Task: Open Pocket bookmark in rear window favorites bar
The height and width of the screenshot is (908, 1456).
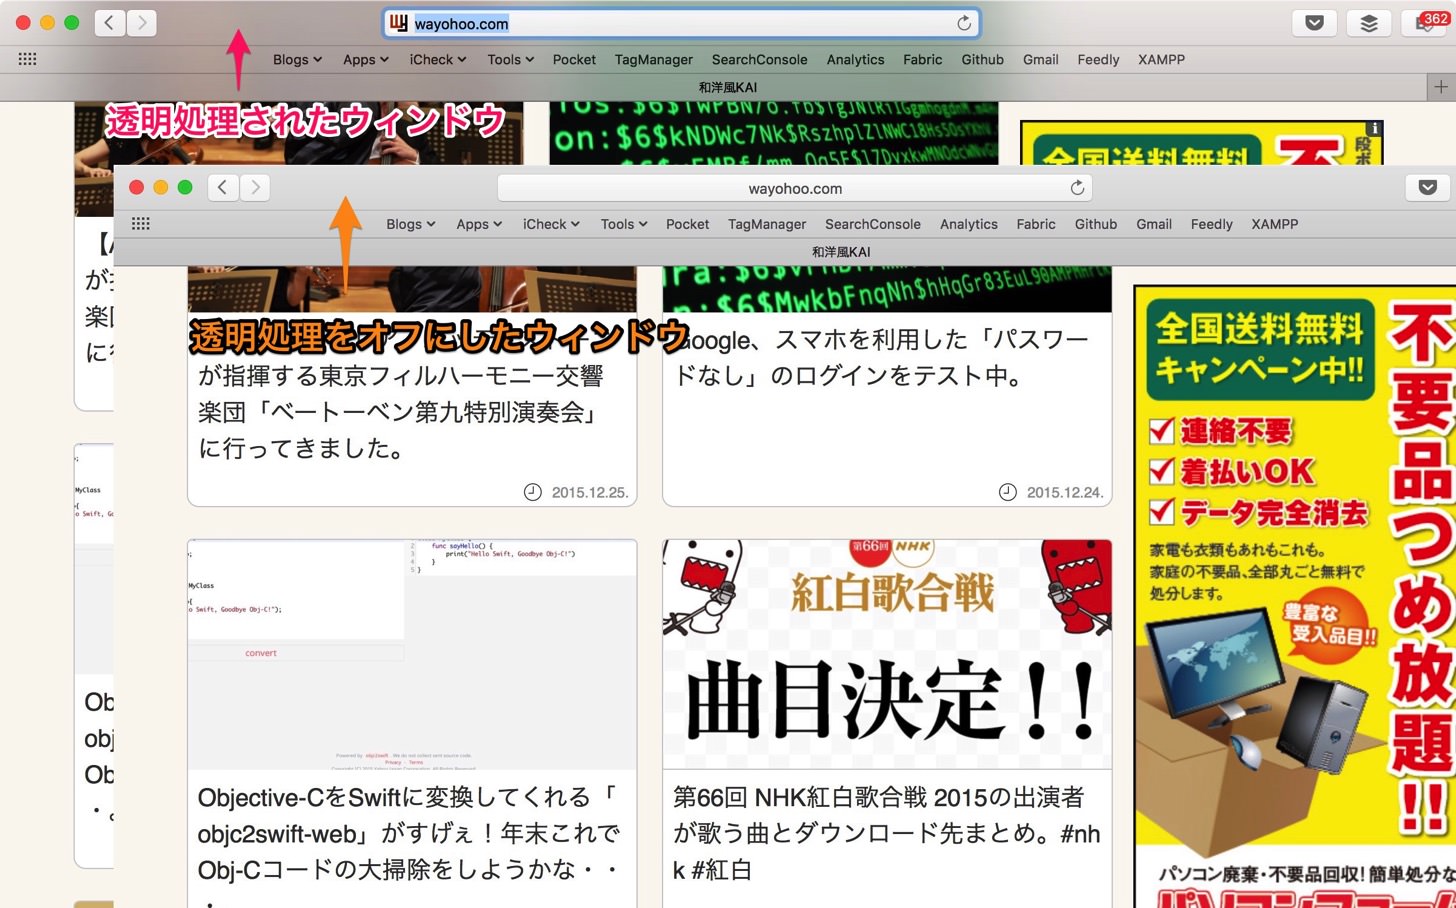Action: point(574,59)
